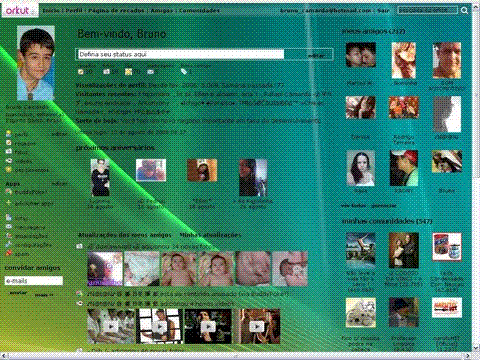Screen dimensions: 480x360
Task: Click the depoimentos star icon in sidebar
Action: pos(8,169)
